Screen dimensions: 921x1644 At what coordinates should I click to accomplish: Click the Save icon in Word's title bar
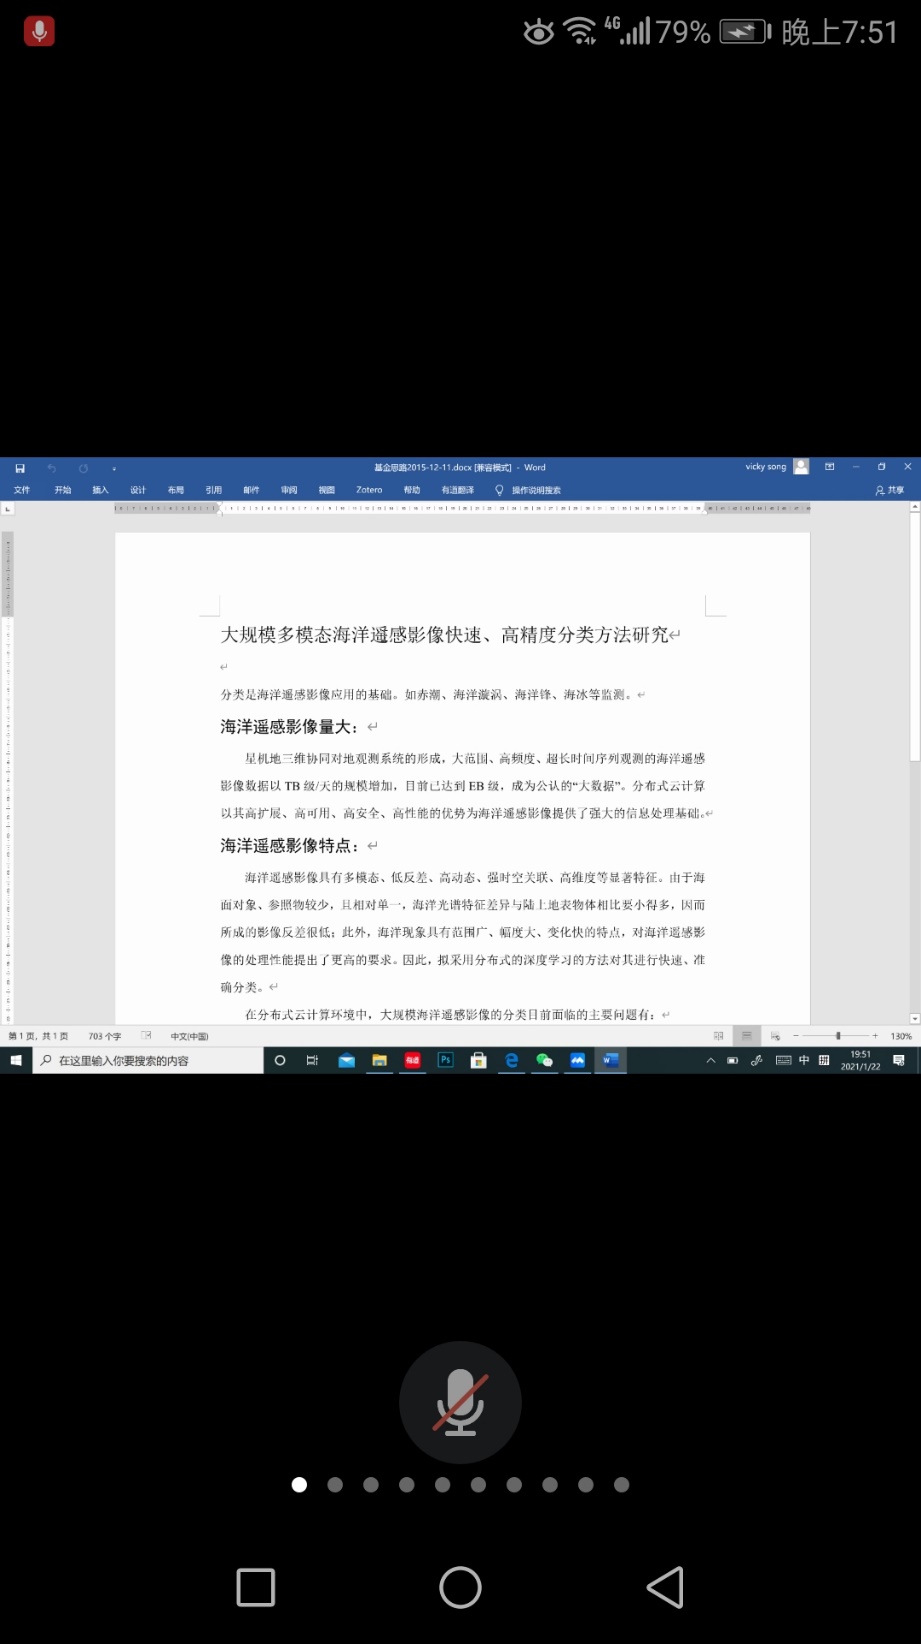pyautogui.click(x=19, y=468)
